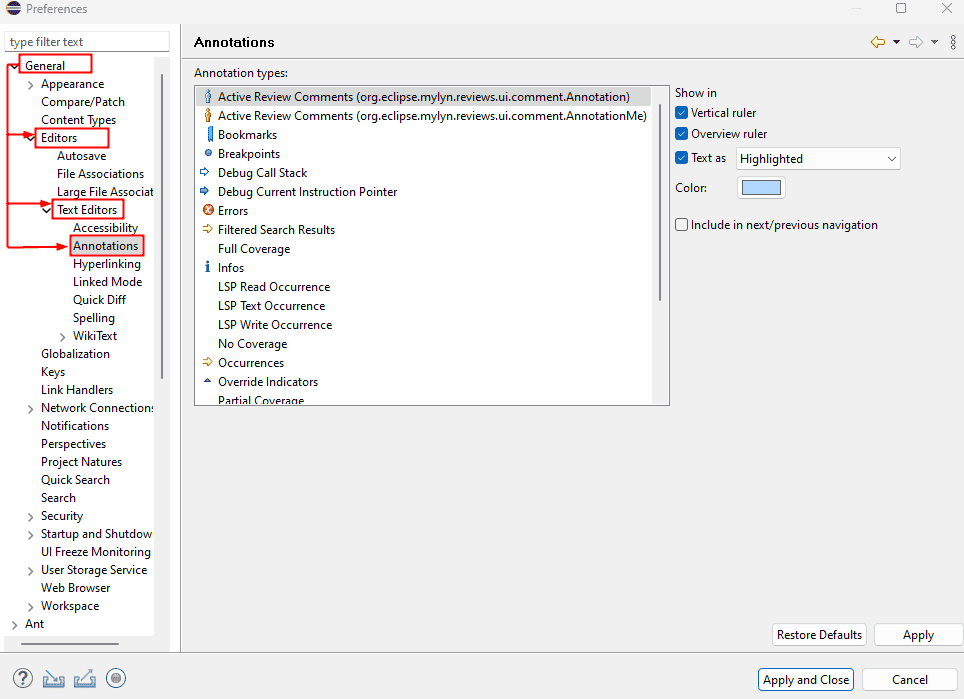
Task: Click the Apply and Close button
Action: tap(805, 679)
